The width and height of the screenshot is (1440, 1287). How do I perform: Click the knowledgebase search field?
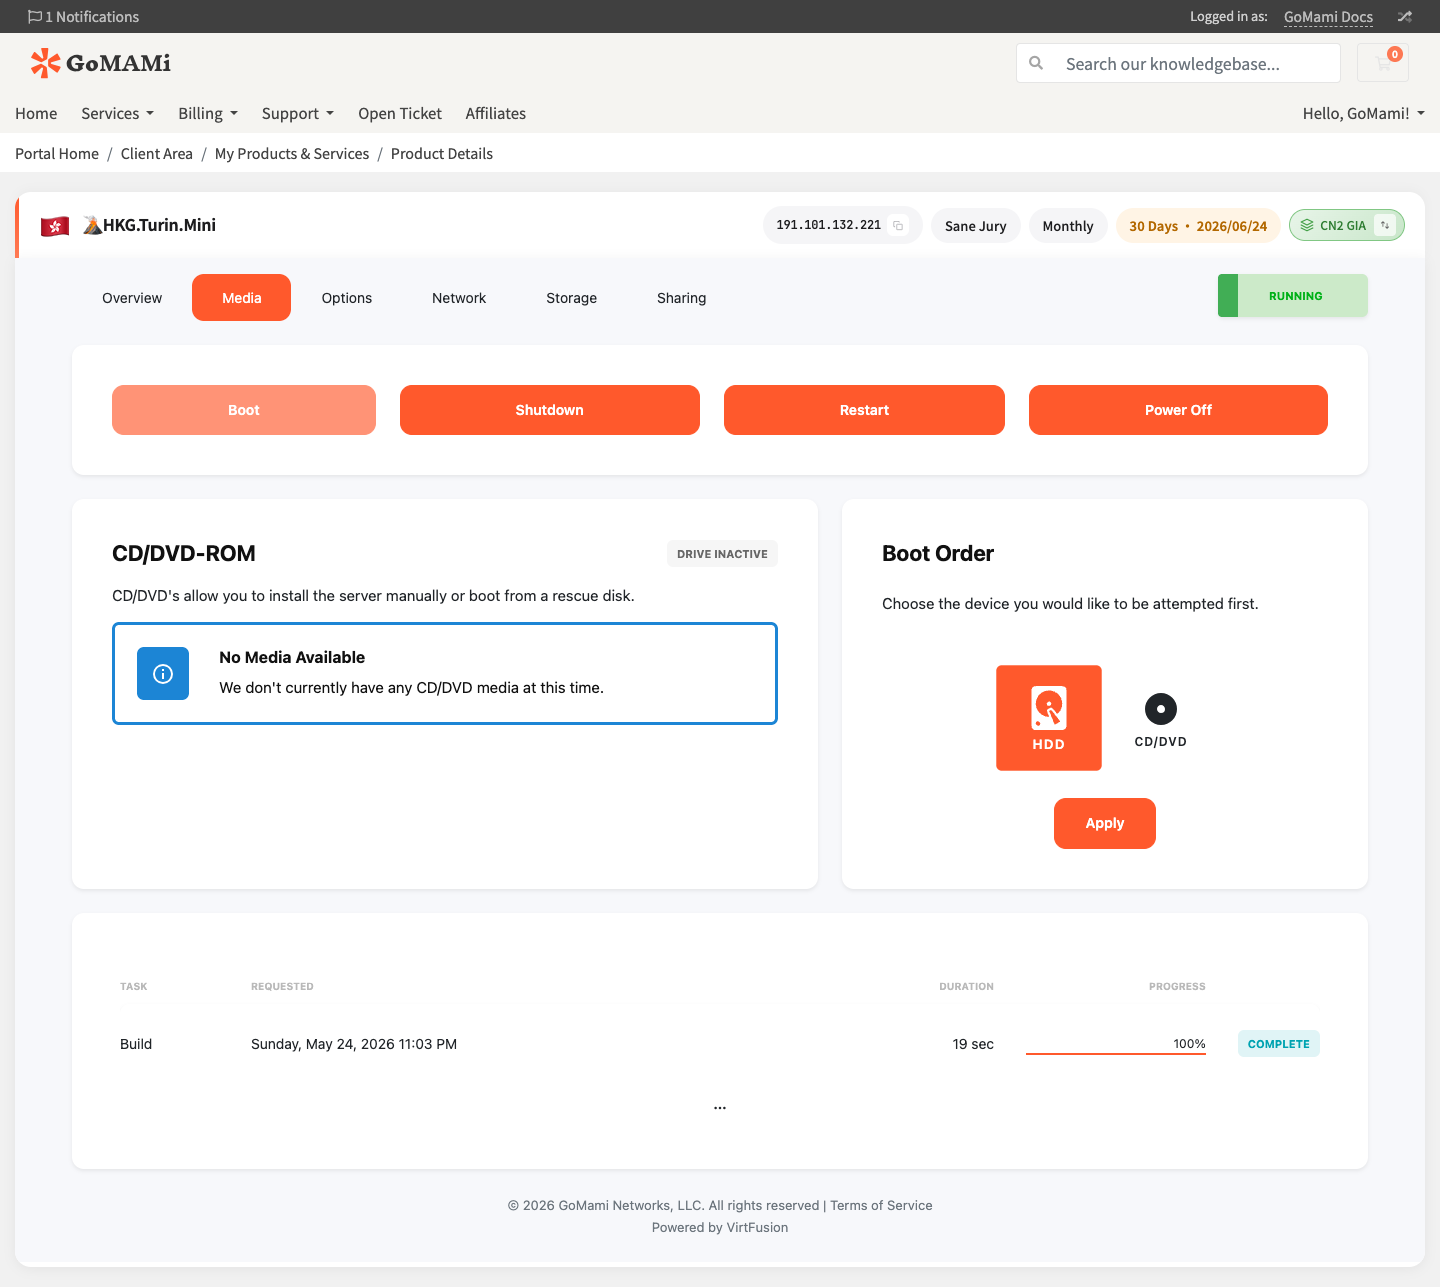pos(1178,63)
